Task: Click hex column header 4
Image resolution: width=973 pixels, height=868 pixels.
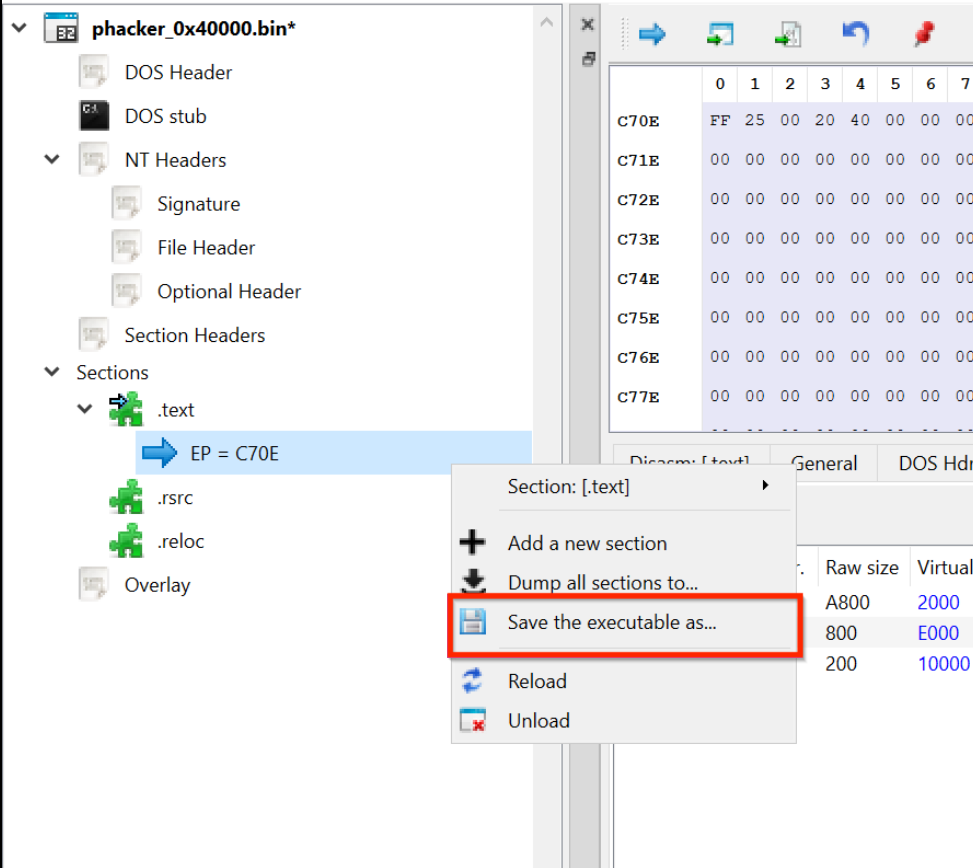Action: click(860, 83)
